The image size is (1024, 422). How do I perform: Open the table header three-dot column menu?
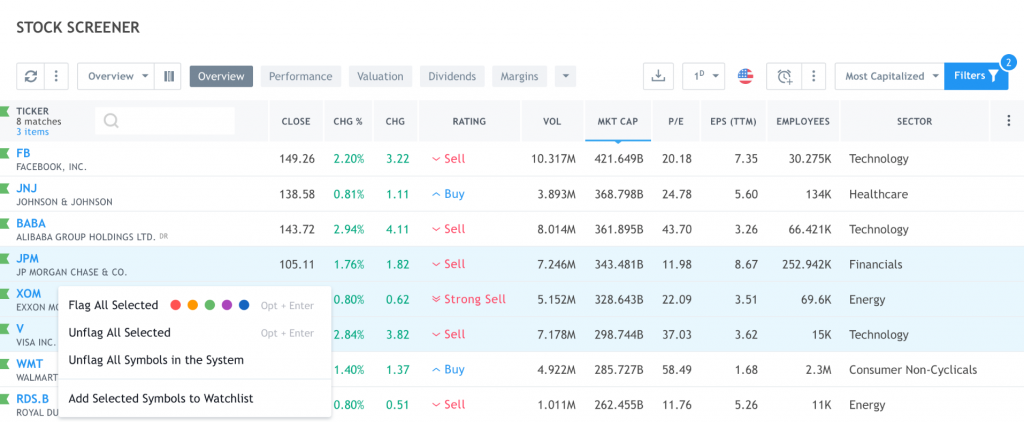tap(1007, 122)
